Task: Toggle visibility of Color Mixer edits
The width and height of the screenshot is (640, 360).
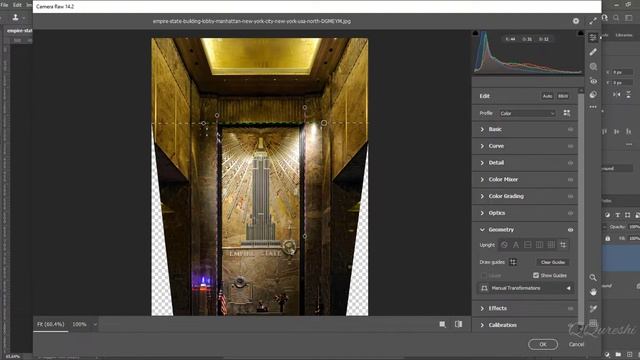Action: tap(570, 180)
